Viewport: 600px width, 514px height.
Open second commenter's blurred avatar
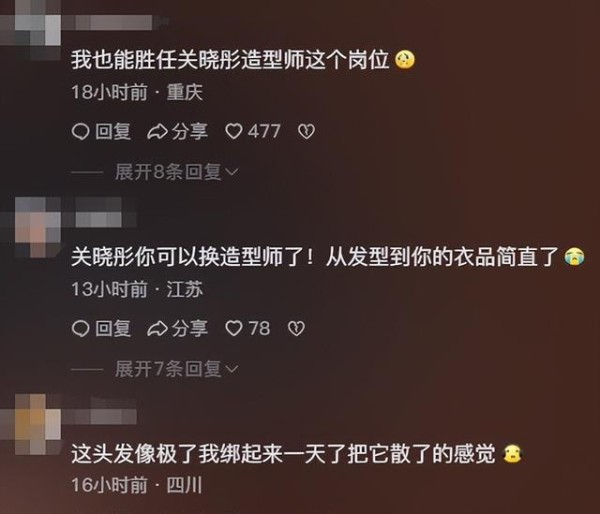click(36, 227)
